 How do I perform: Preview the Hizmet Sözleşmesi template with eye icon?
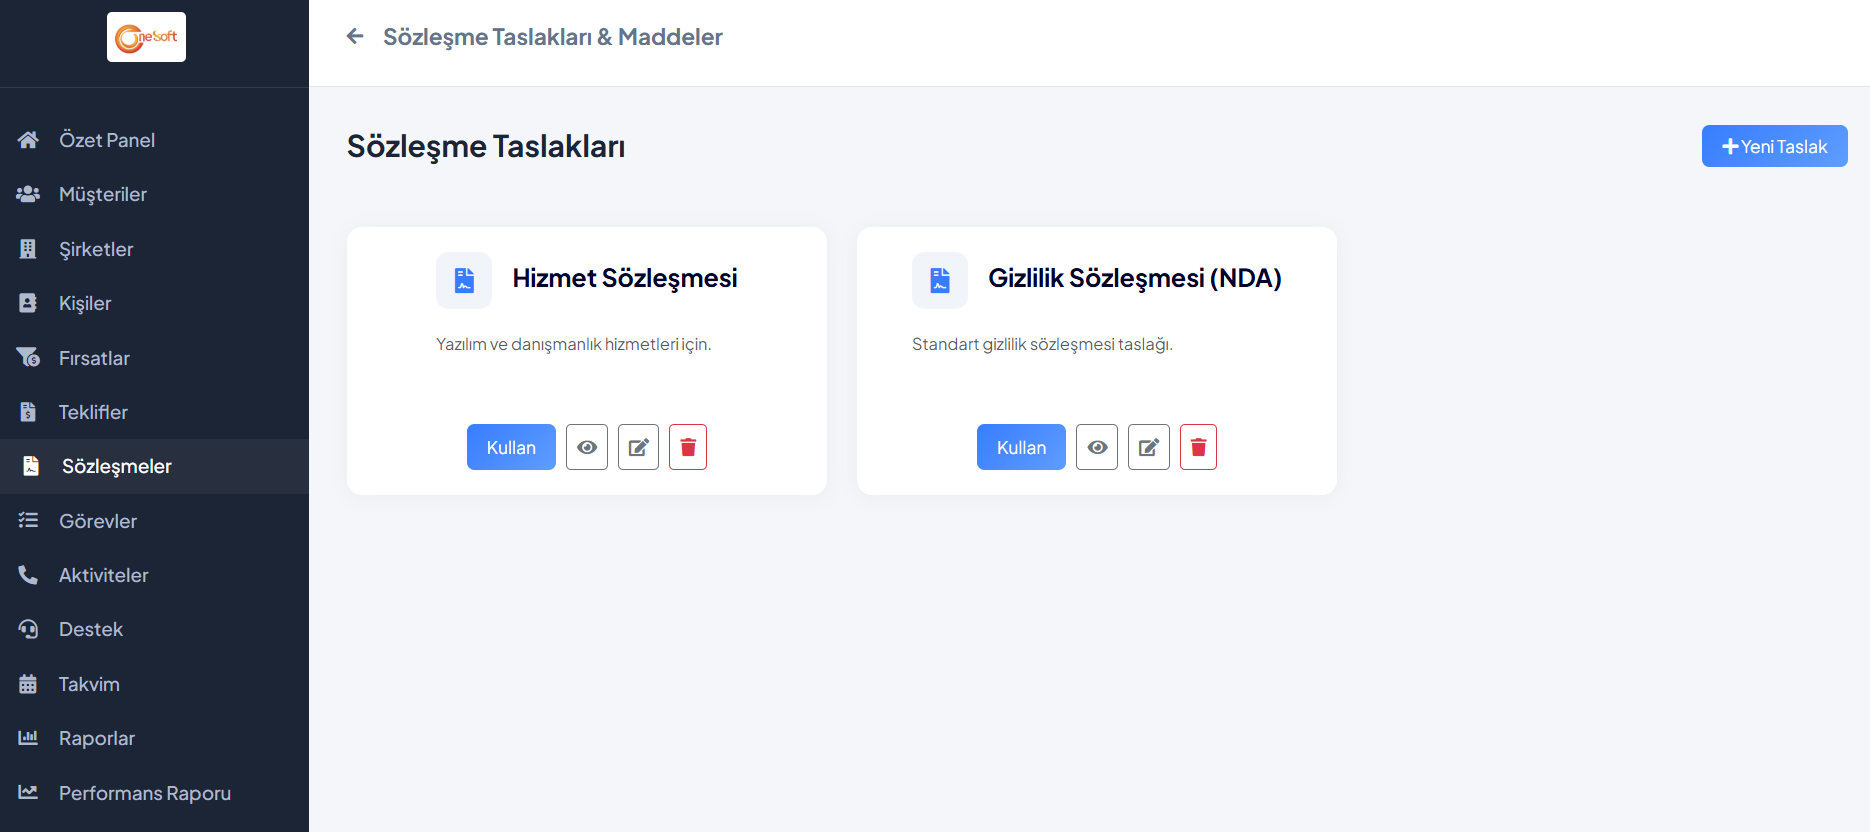tap(587, 447)
